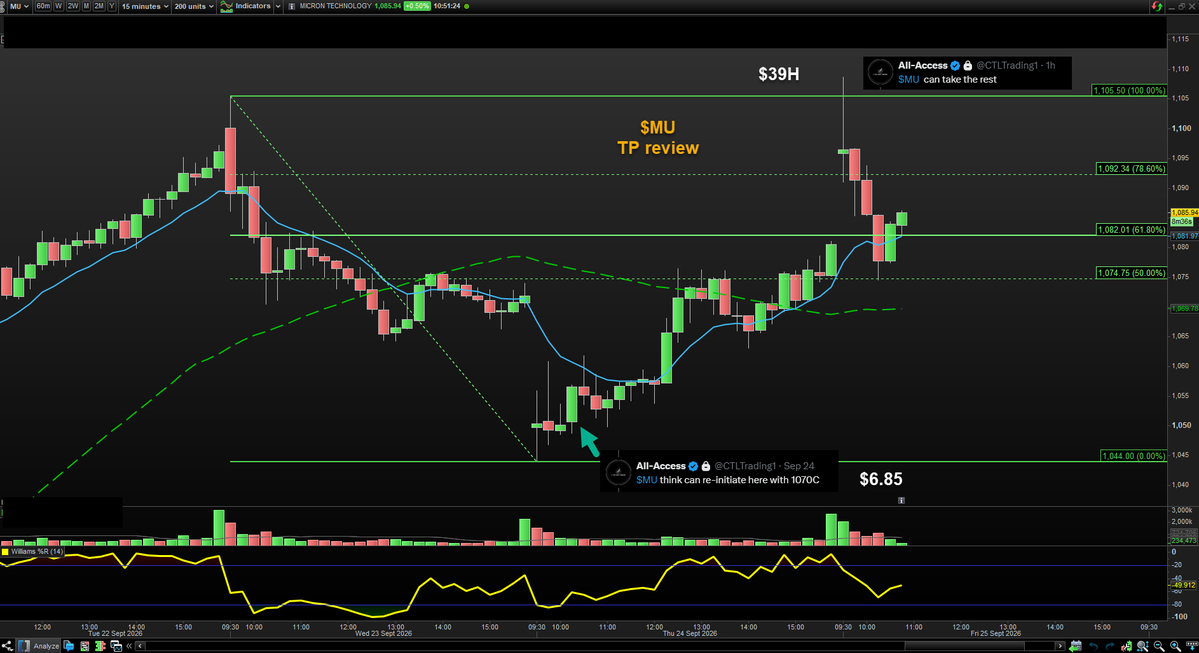
Task: Click the -49.912 Williams %R value tag
Action: [1184, 585]
